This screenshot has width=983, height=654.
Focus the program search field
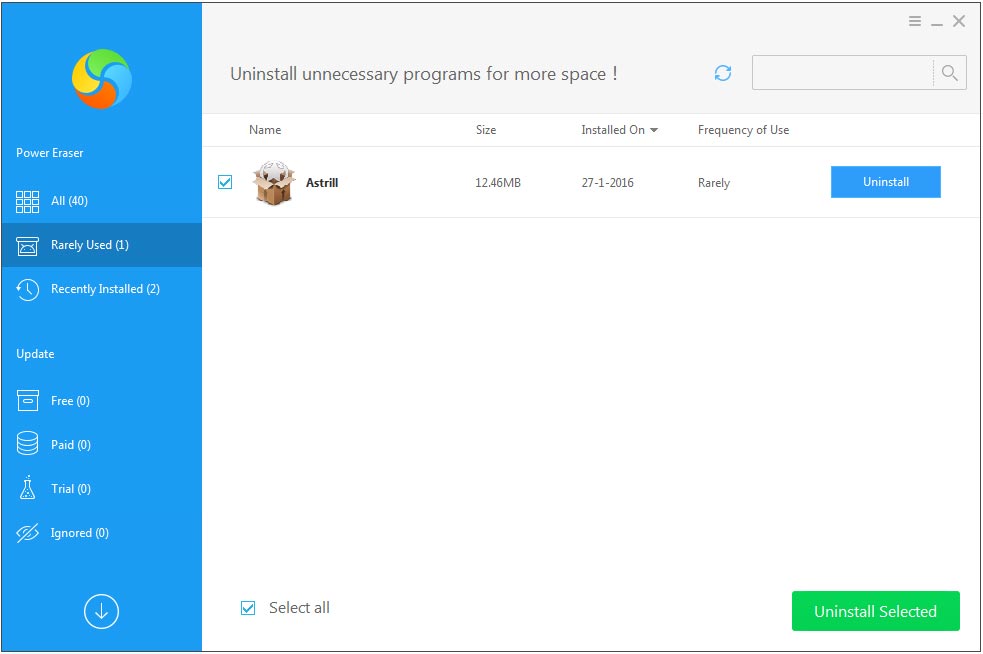[x=843, y=73]
